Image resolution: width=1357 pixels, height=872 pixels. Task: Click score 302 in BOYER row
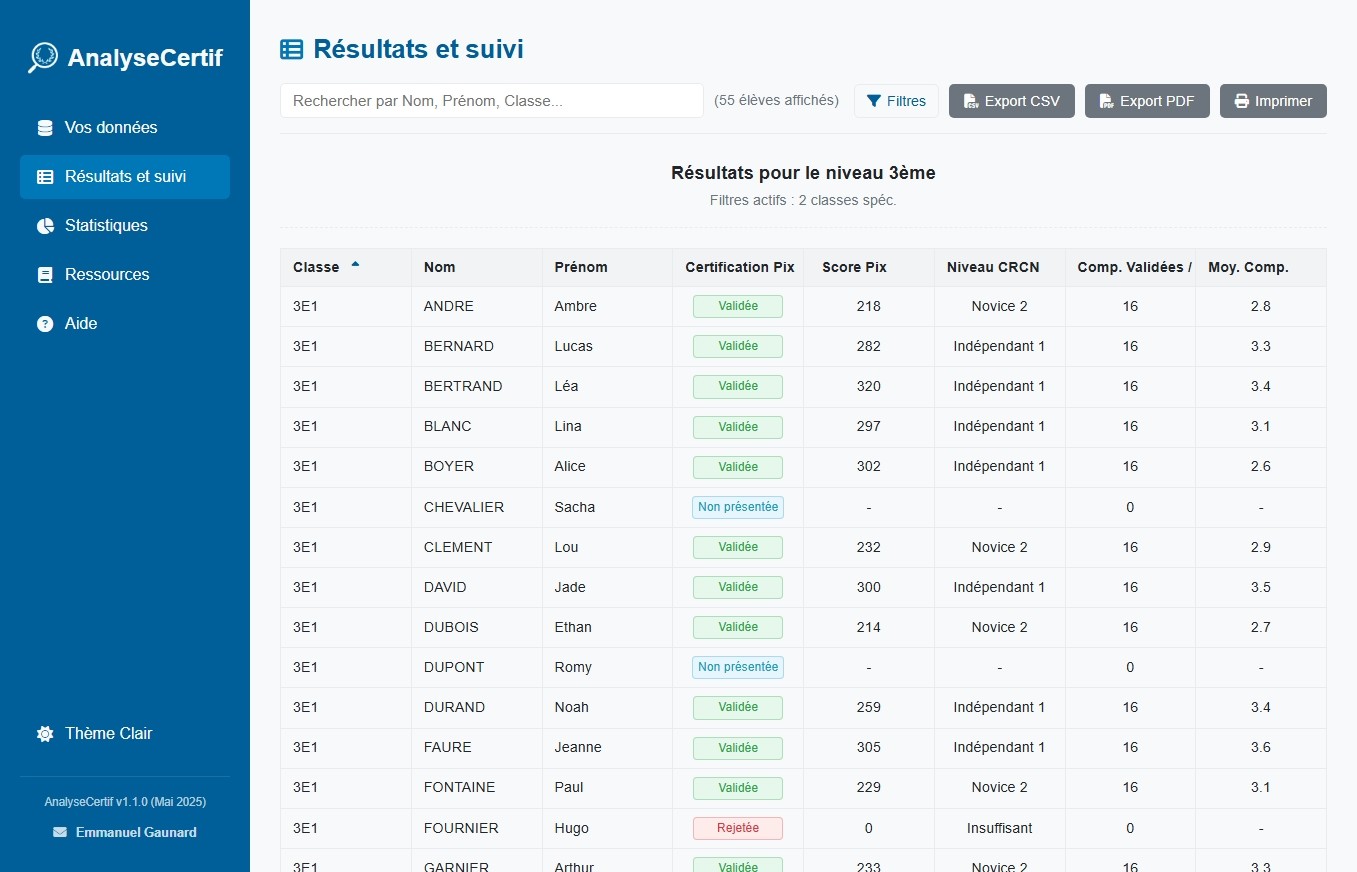tap(869, 467)
